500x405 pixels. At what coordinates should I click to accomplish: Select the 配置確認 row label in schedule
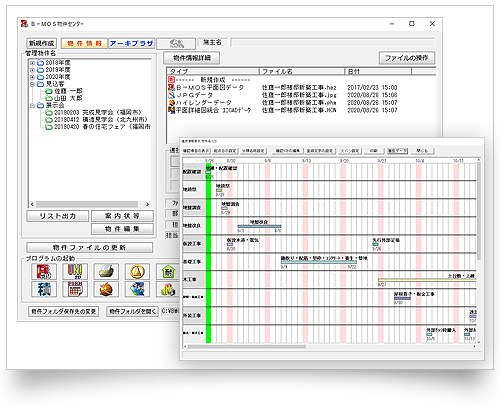point(193,172)
